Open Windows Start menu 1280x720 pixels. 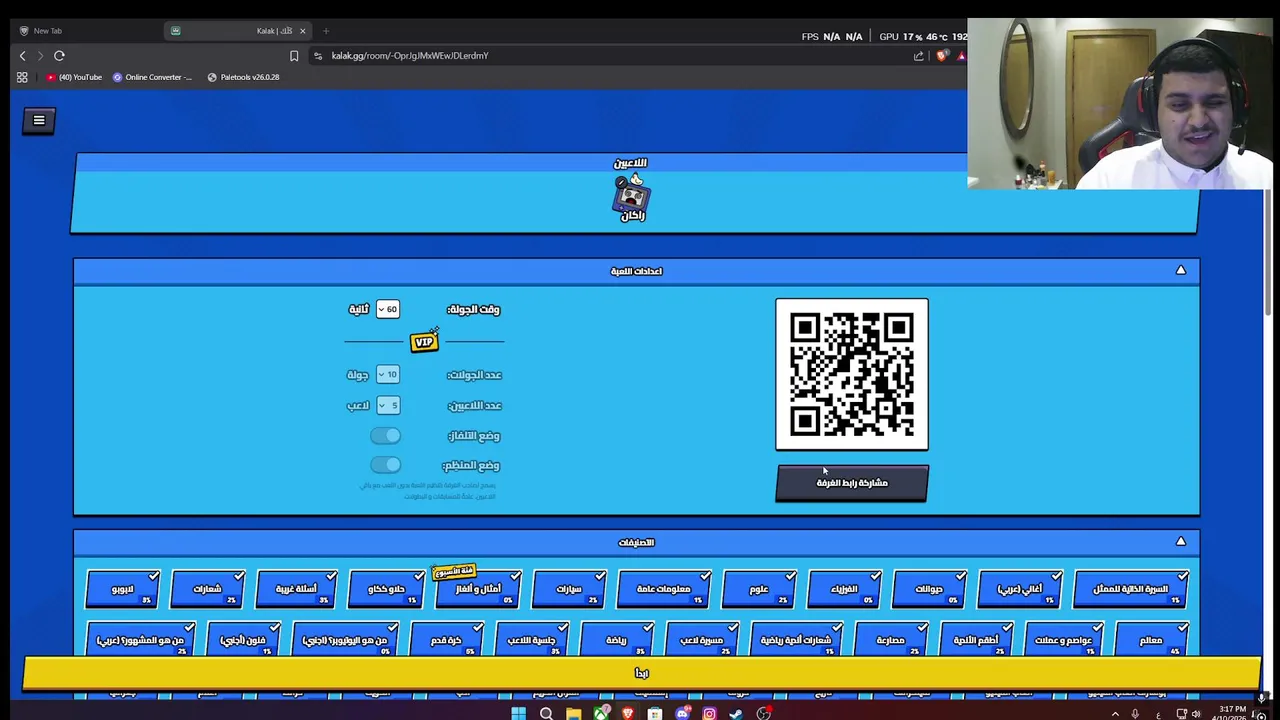[x=518, y=713]
